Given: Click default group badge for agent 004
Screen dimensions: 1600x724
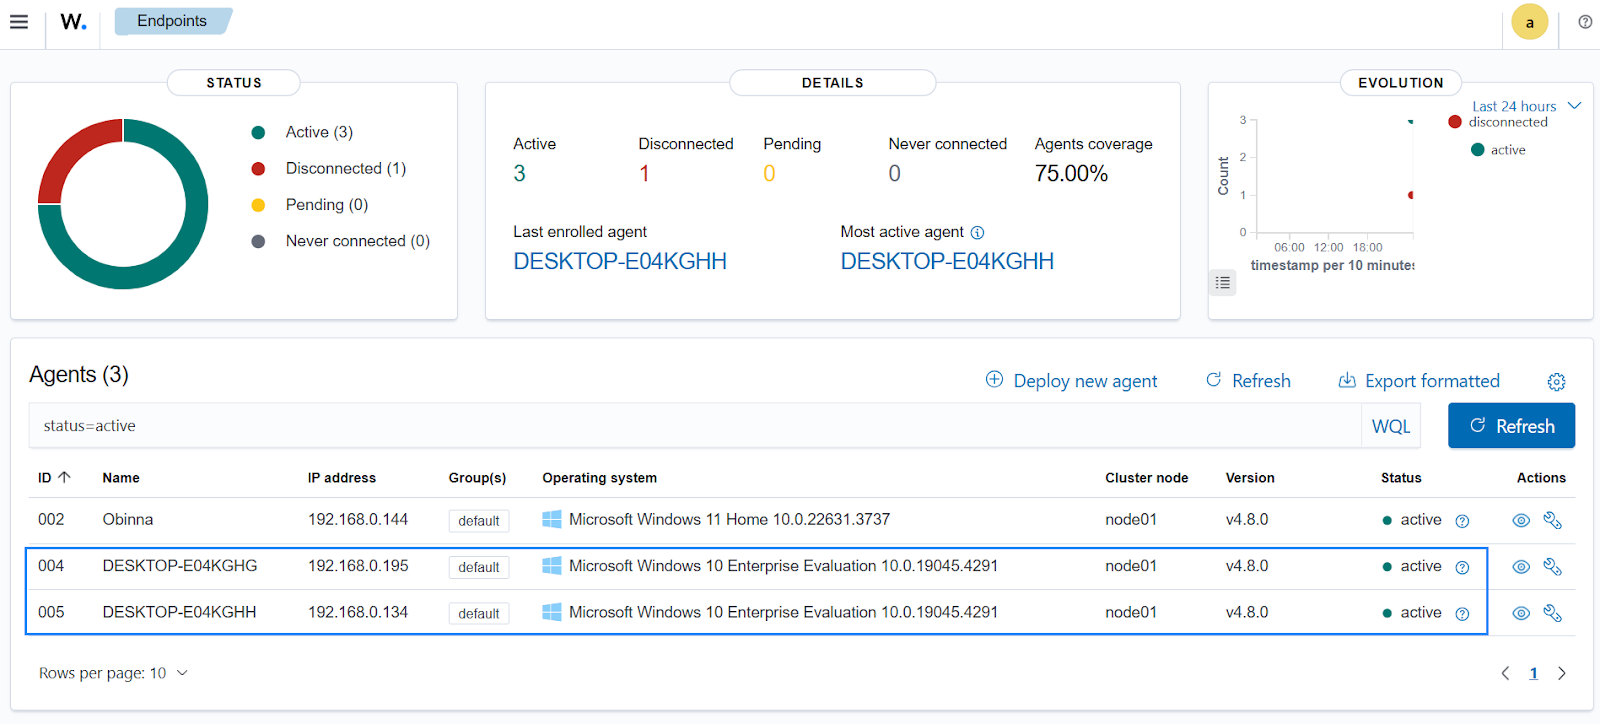Looking at the screenshot, I should (x=479, y=567).
